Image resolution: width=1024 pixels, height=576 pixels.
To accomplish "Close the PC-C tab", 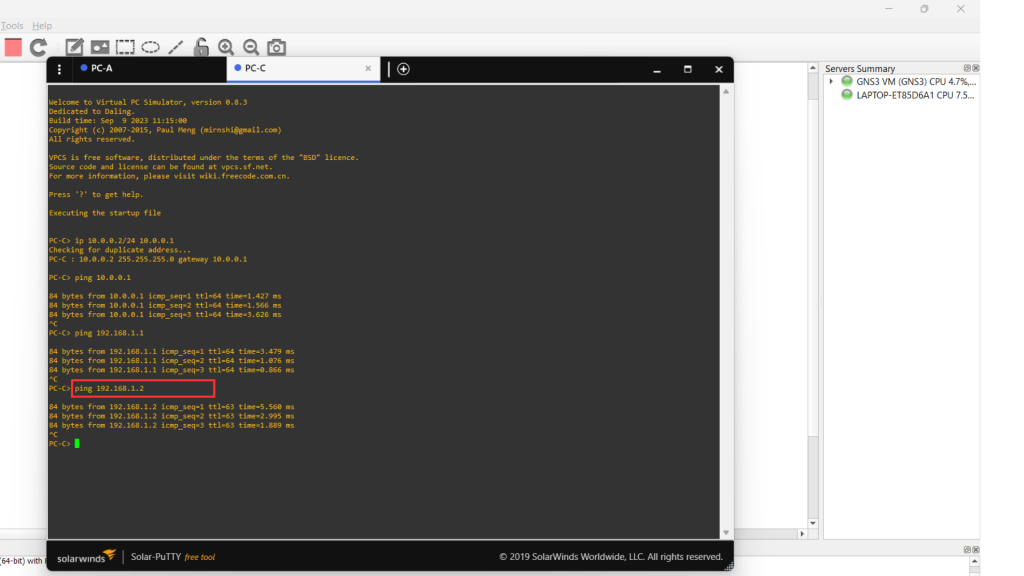I will click(x=368, y=69).
